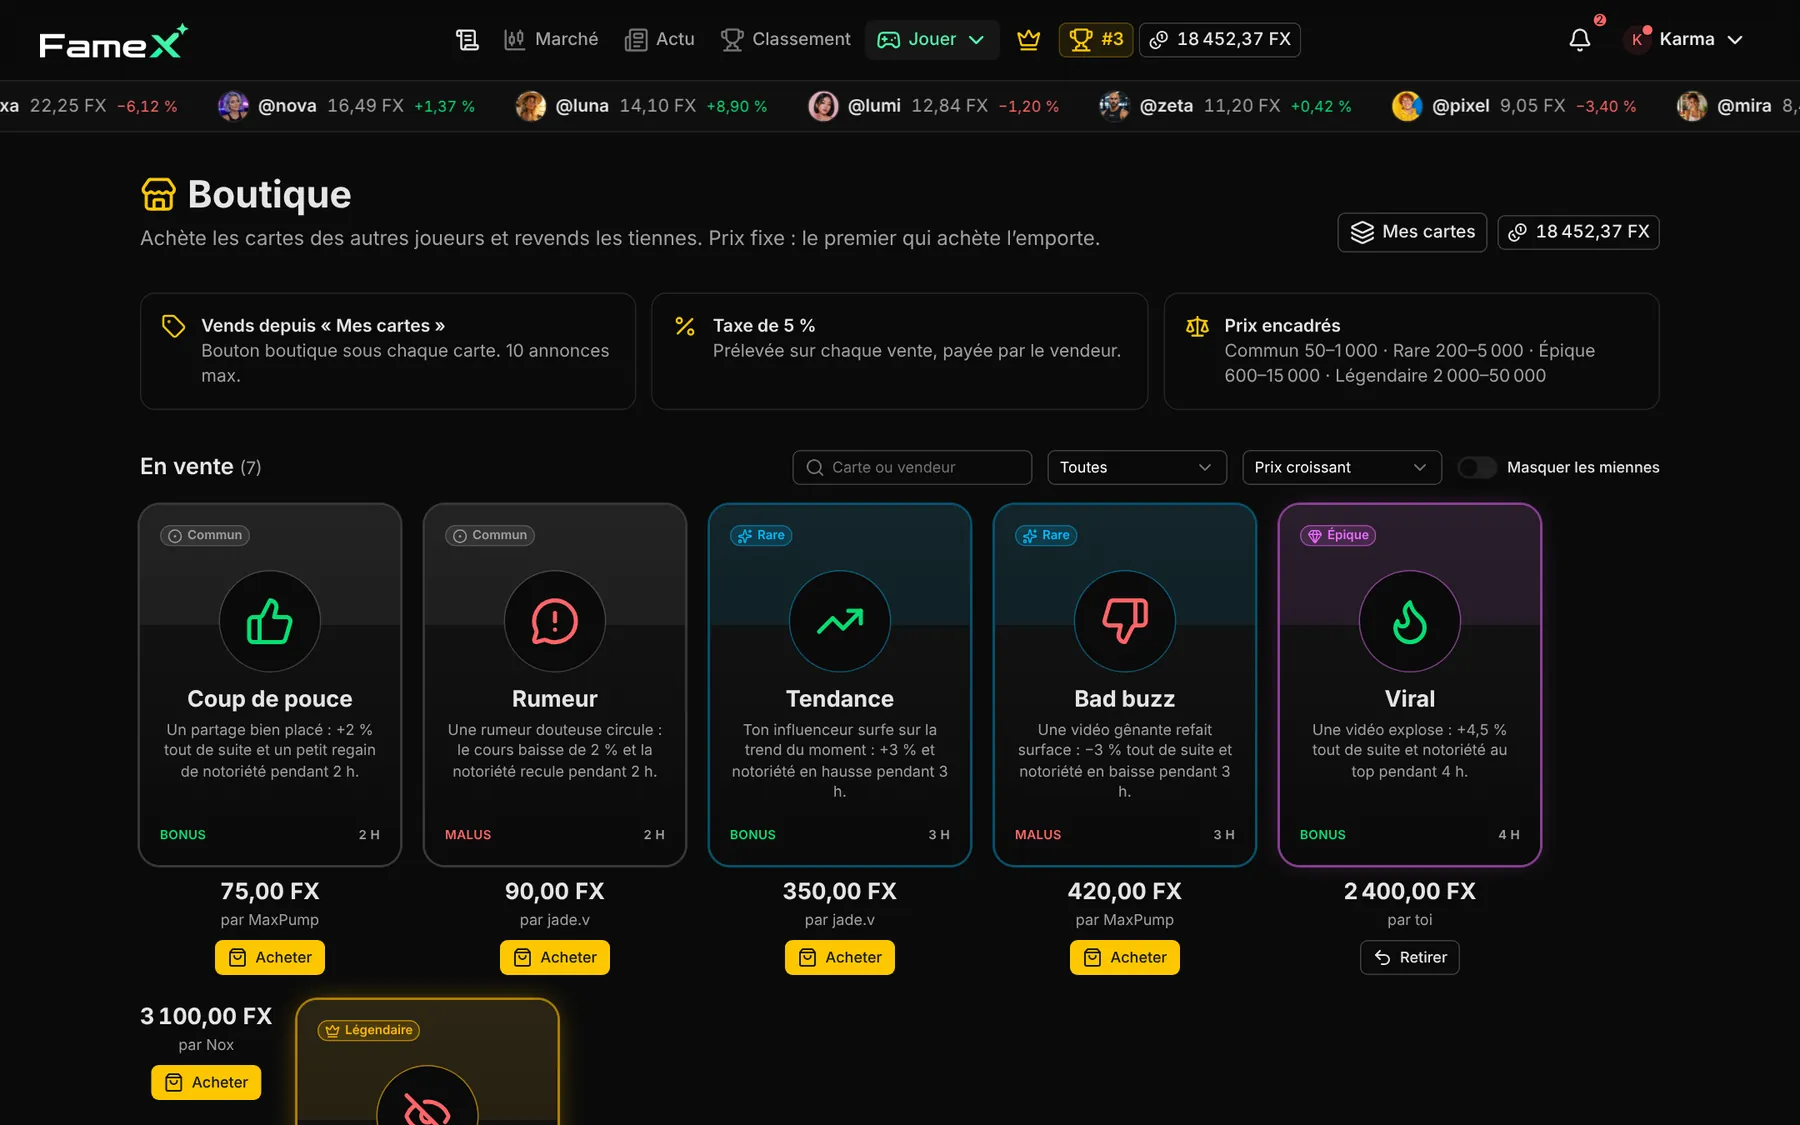Click the #3 rank badge
This screenshot has height=1125, width=1800.
(x=1096, y=40)
